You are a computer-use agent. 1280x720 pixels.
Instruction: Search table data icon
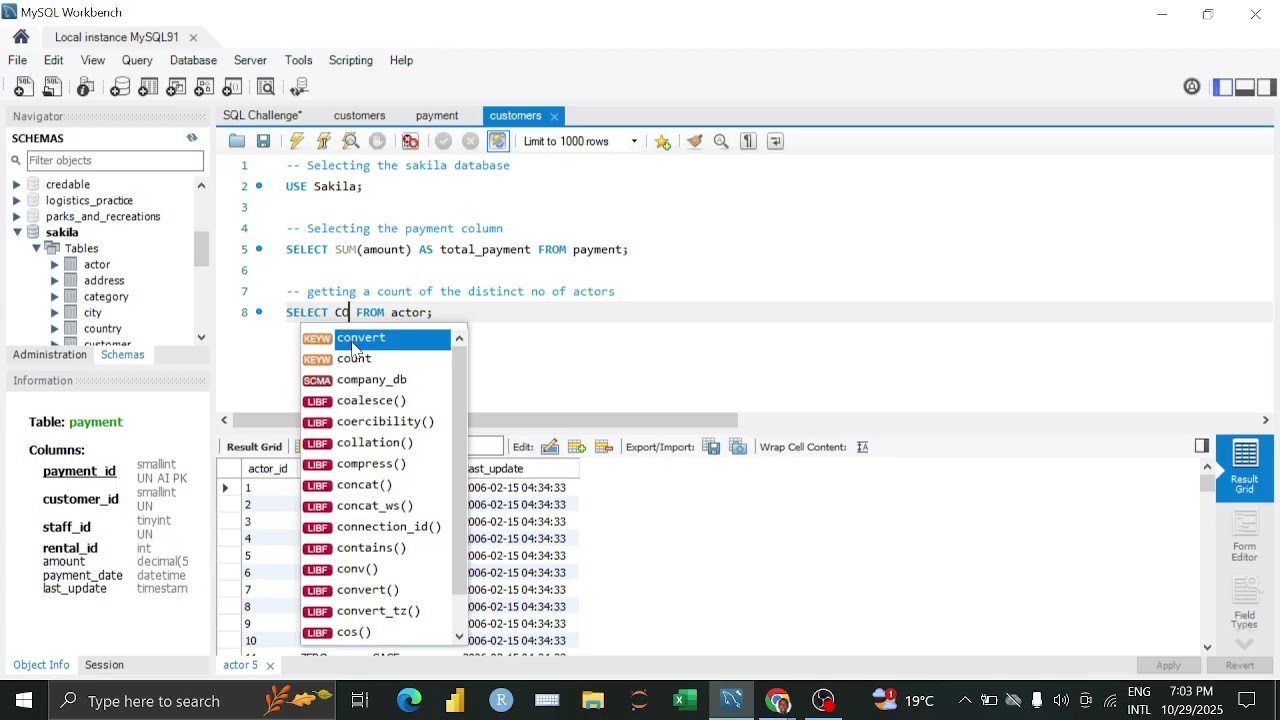pyautogui.click(x=266, y=87)
